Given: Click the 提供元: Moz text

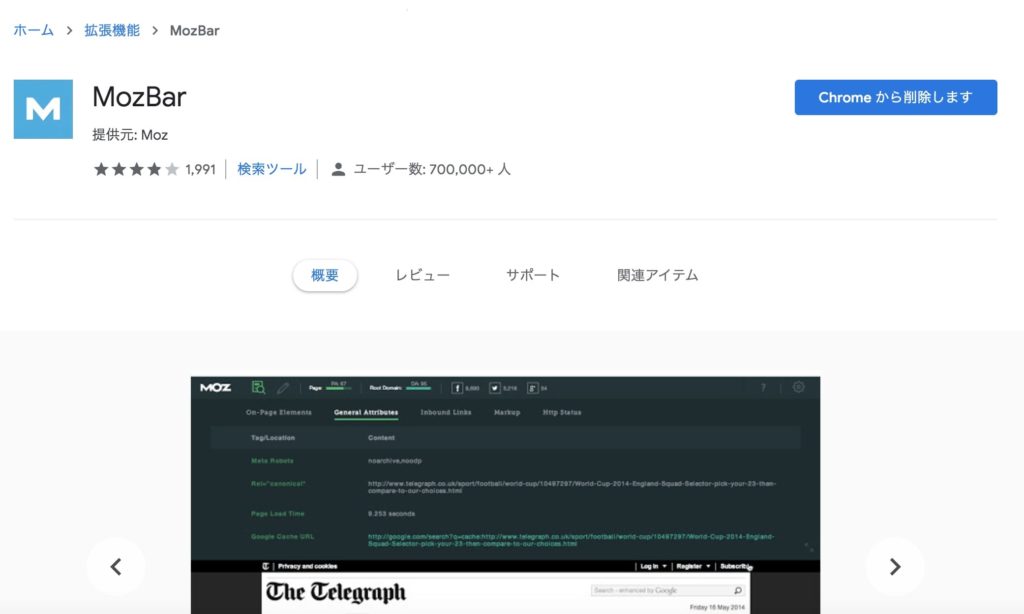Looking at the screenshot, I should point(130,135).
